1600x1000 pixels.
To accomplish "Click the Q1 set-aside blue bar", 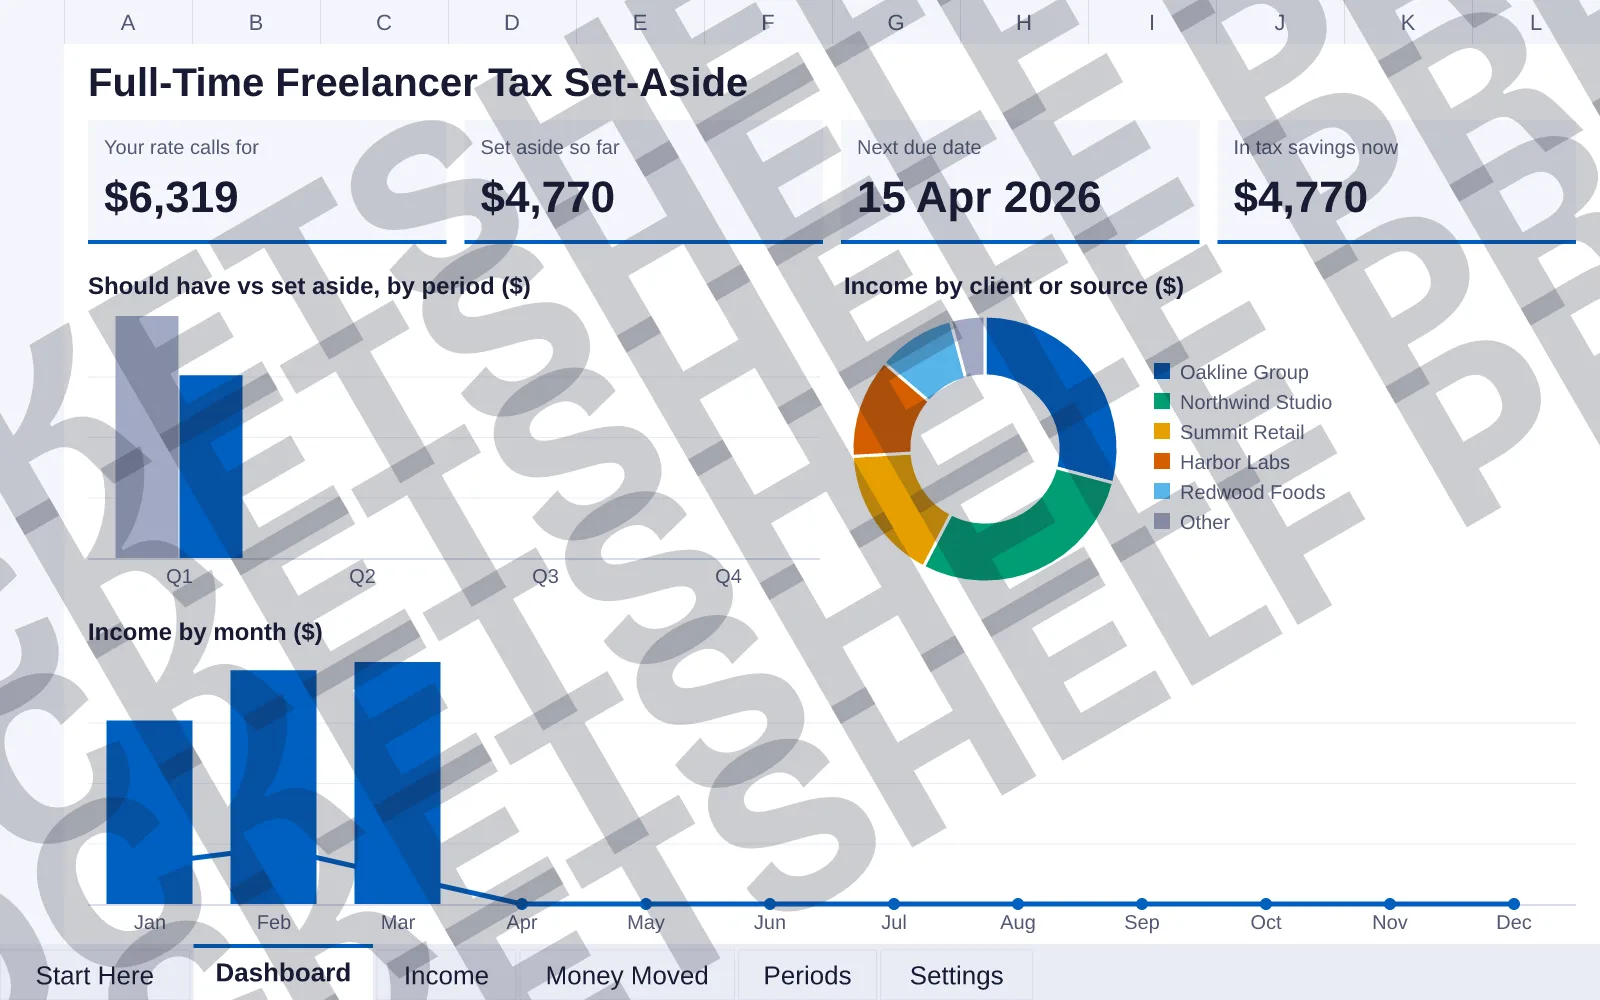I will pyautogui.click(x=211, y=466).
